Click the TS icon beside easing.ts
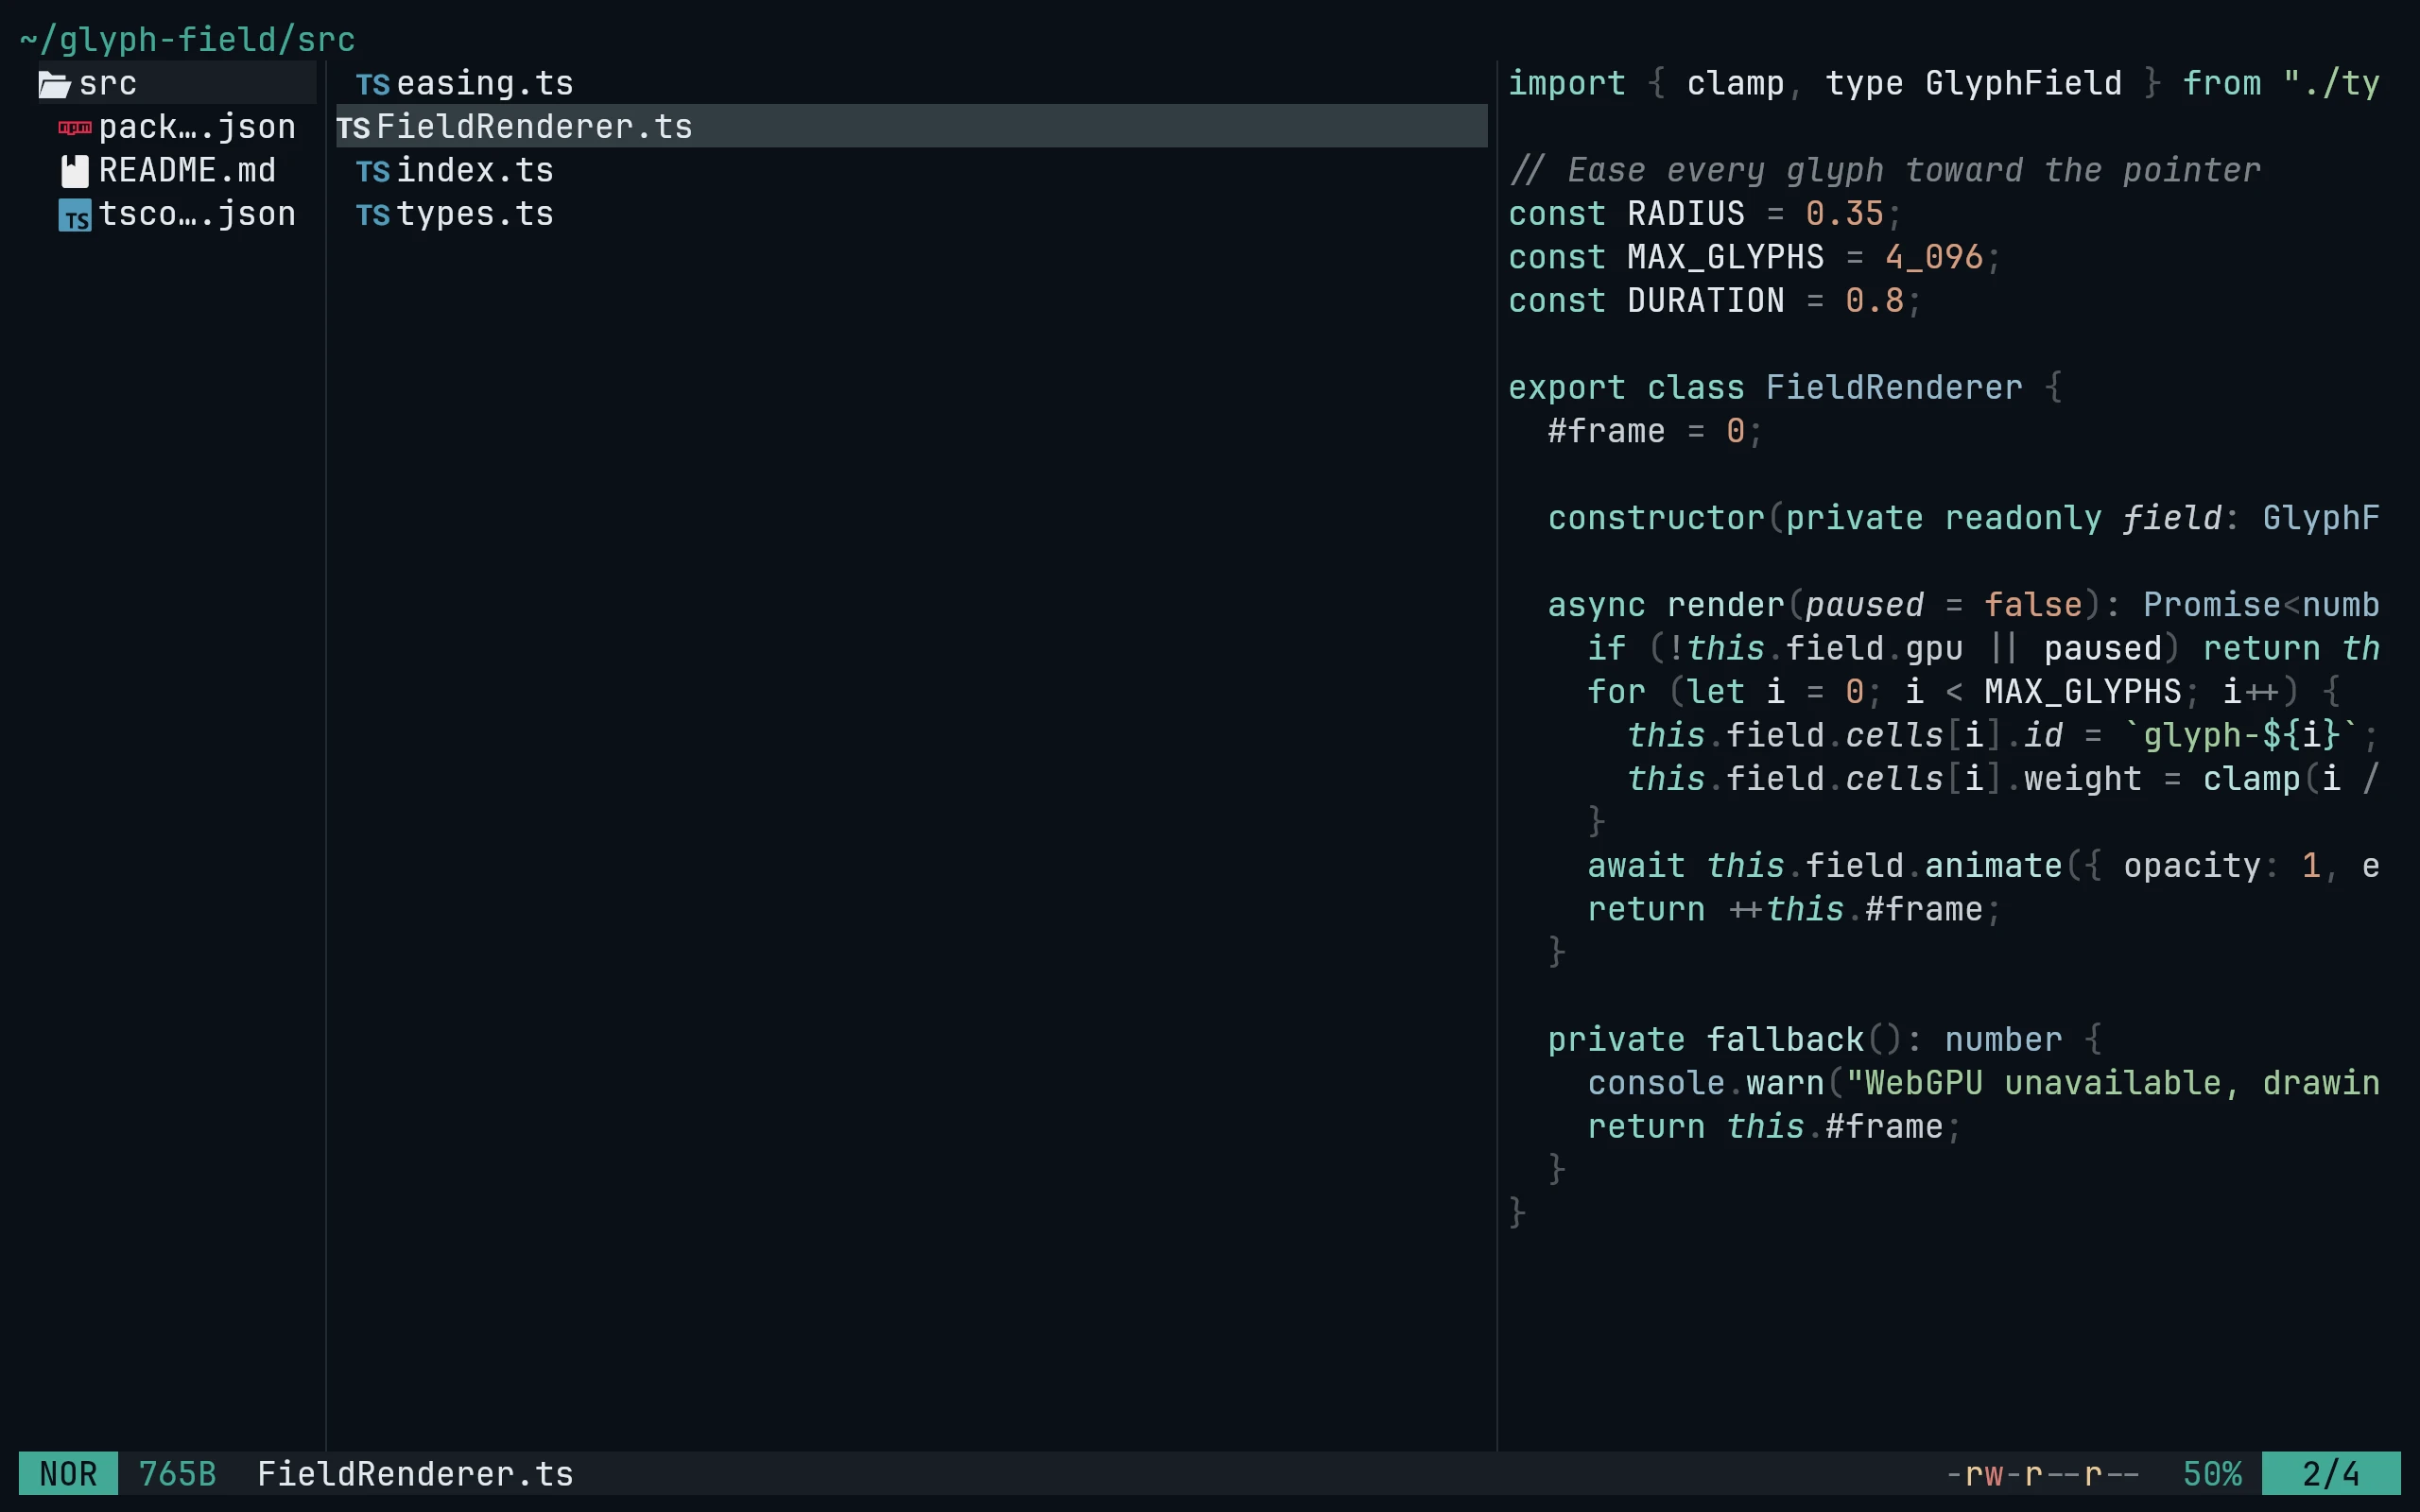The image size is (2420, 1512). [x=373, y=85]
